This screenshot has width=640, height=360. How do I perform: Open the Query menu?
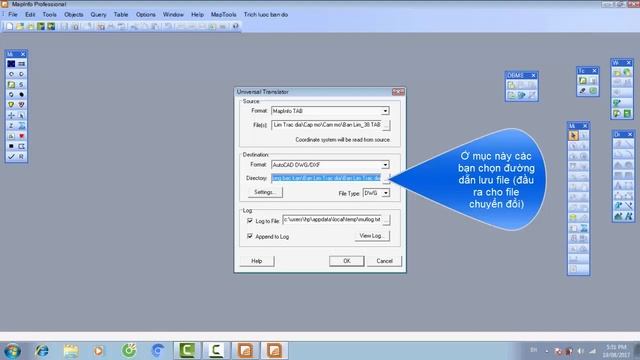pos(98,14)
